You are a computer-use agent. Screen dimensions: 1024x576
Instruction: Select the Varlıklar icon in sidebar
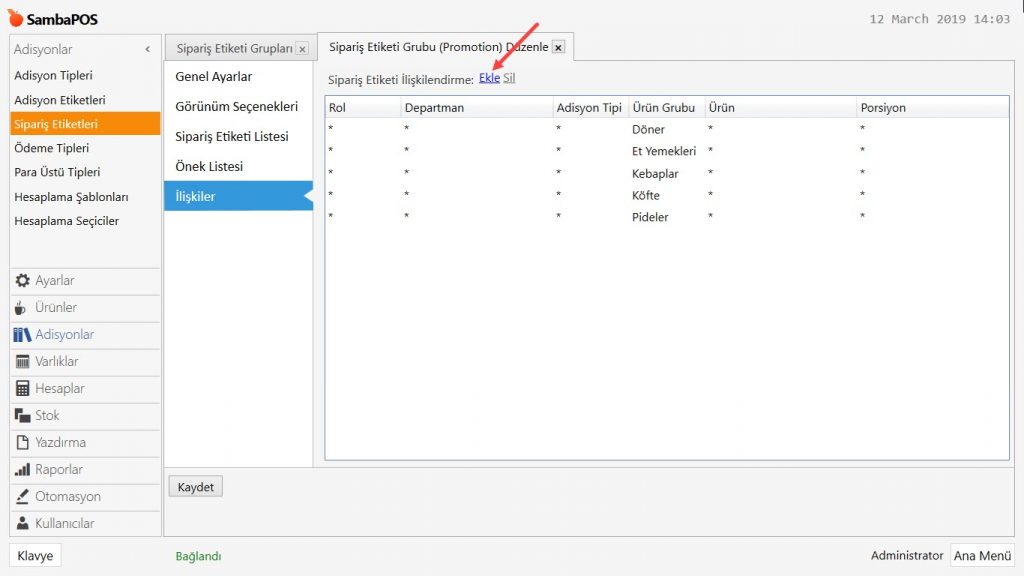tap(23, 362)
